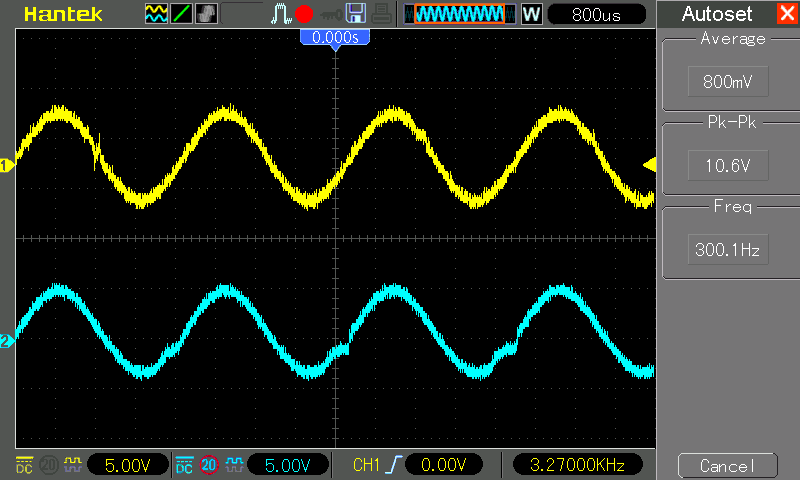The width and height of the screenshot is (800, 480).
Task: Close the Autoset panel with red X
Action: coord(787,13)
